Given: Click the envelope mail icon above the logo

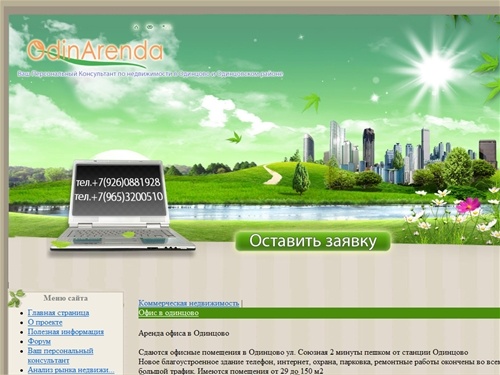Looking at the screenshot, I should (x=150, y=27).
